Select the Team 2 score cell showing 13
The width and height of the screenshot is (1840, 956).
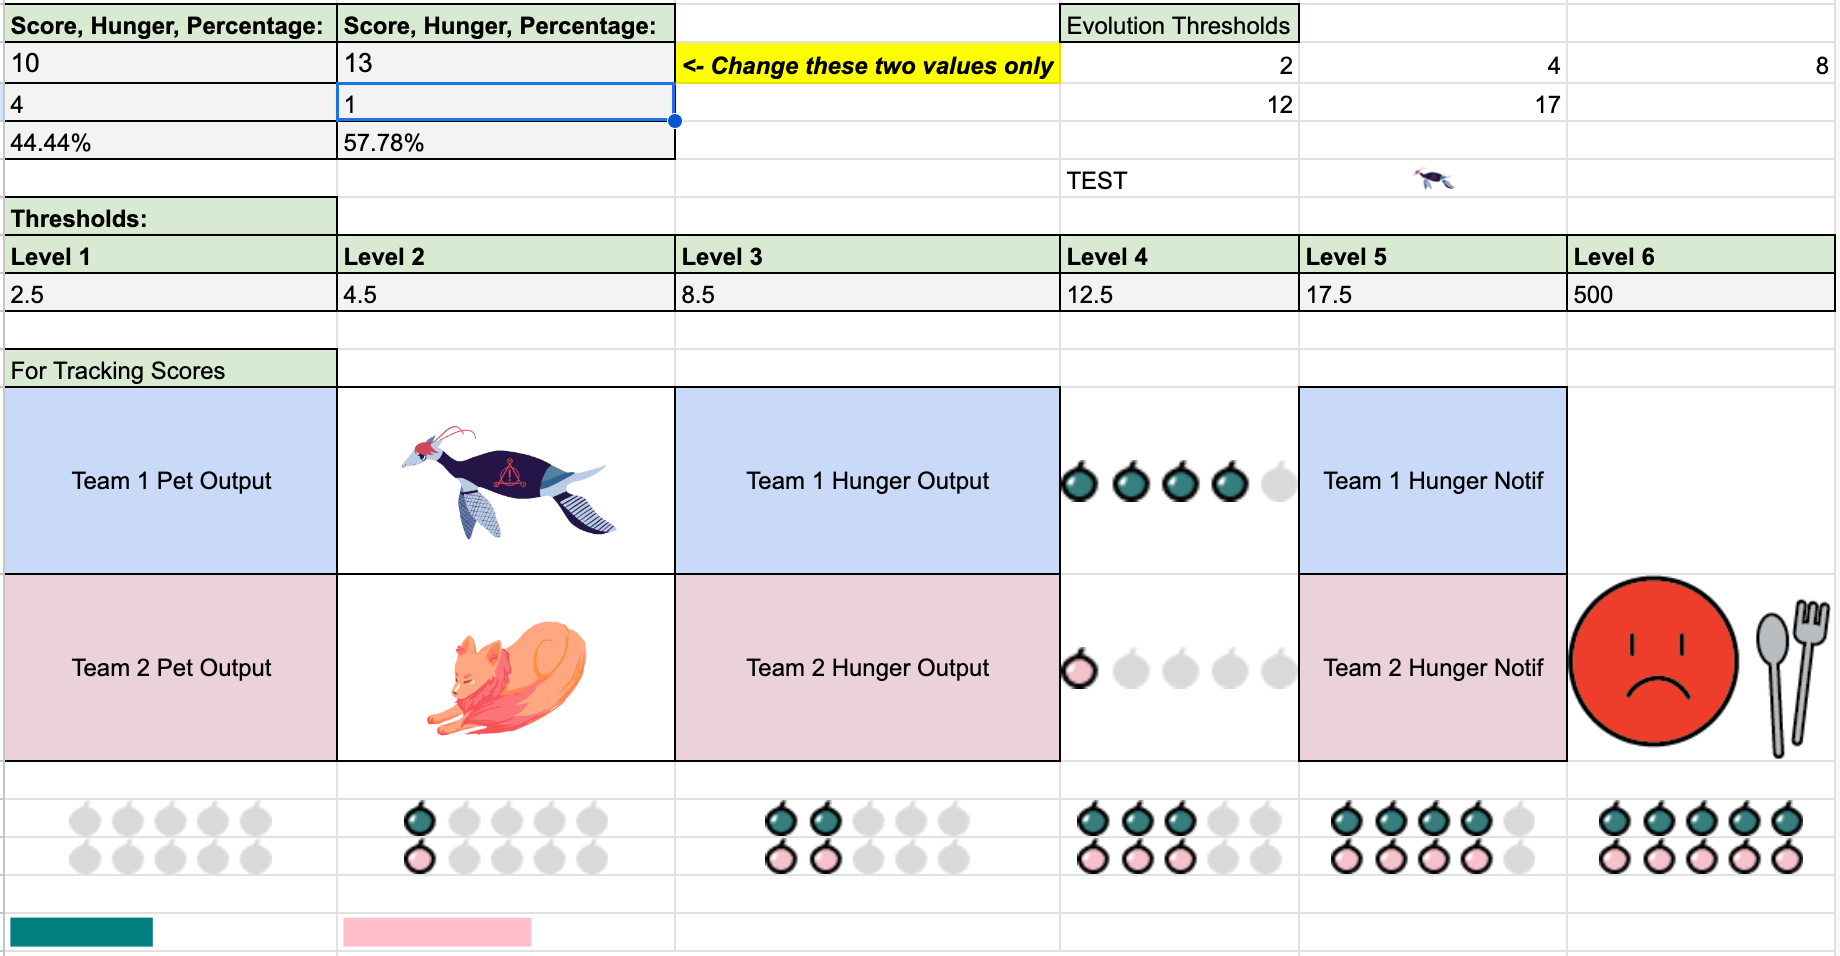point(506,63)
